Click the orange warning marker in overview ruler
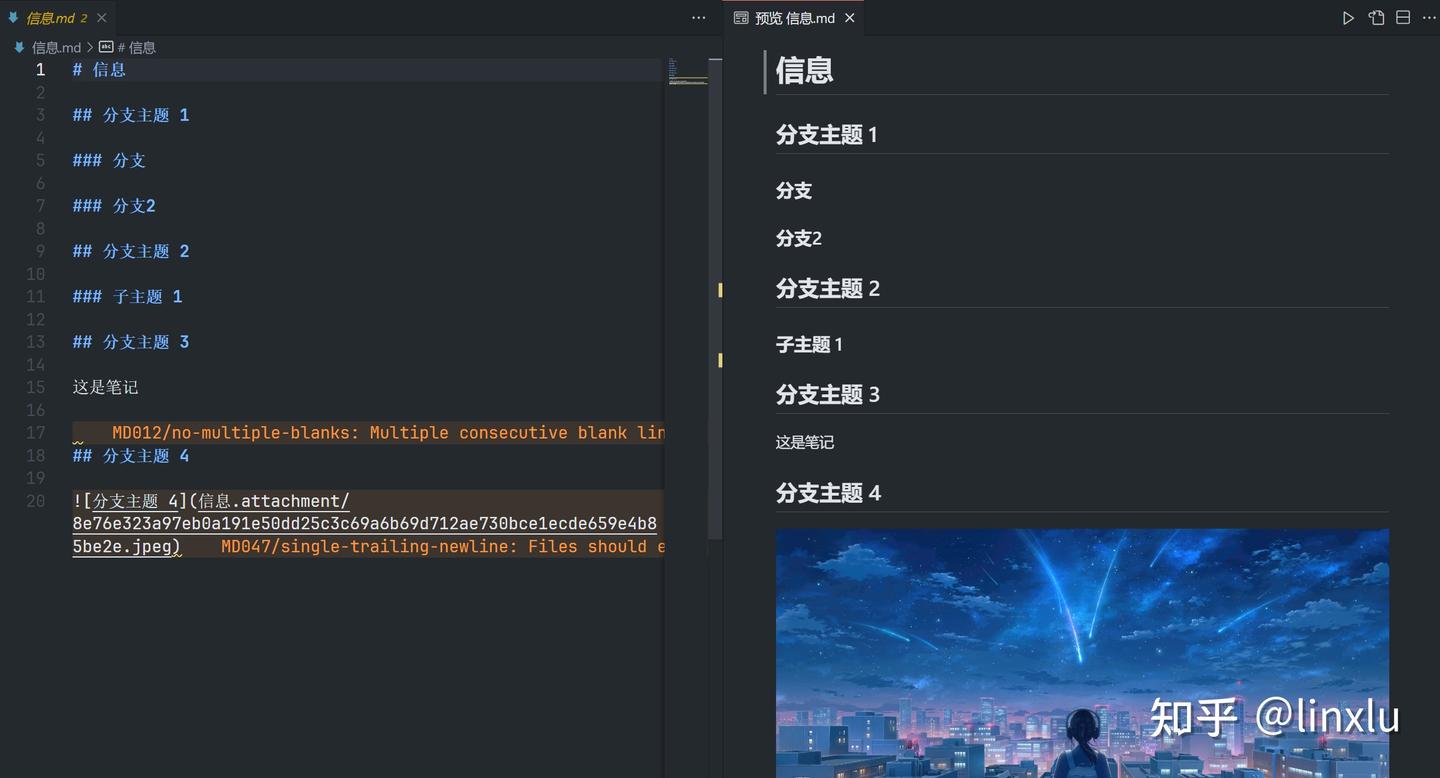1440x778 pixels. pos(719,290)
